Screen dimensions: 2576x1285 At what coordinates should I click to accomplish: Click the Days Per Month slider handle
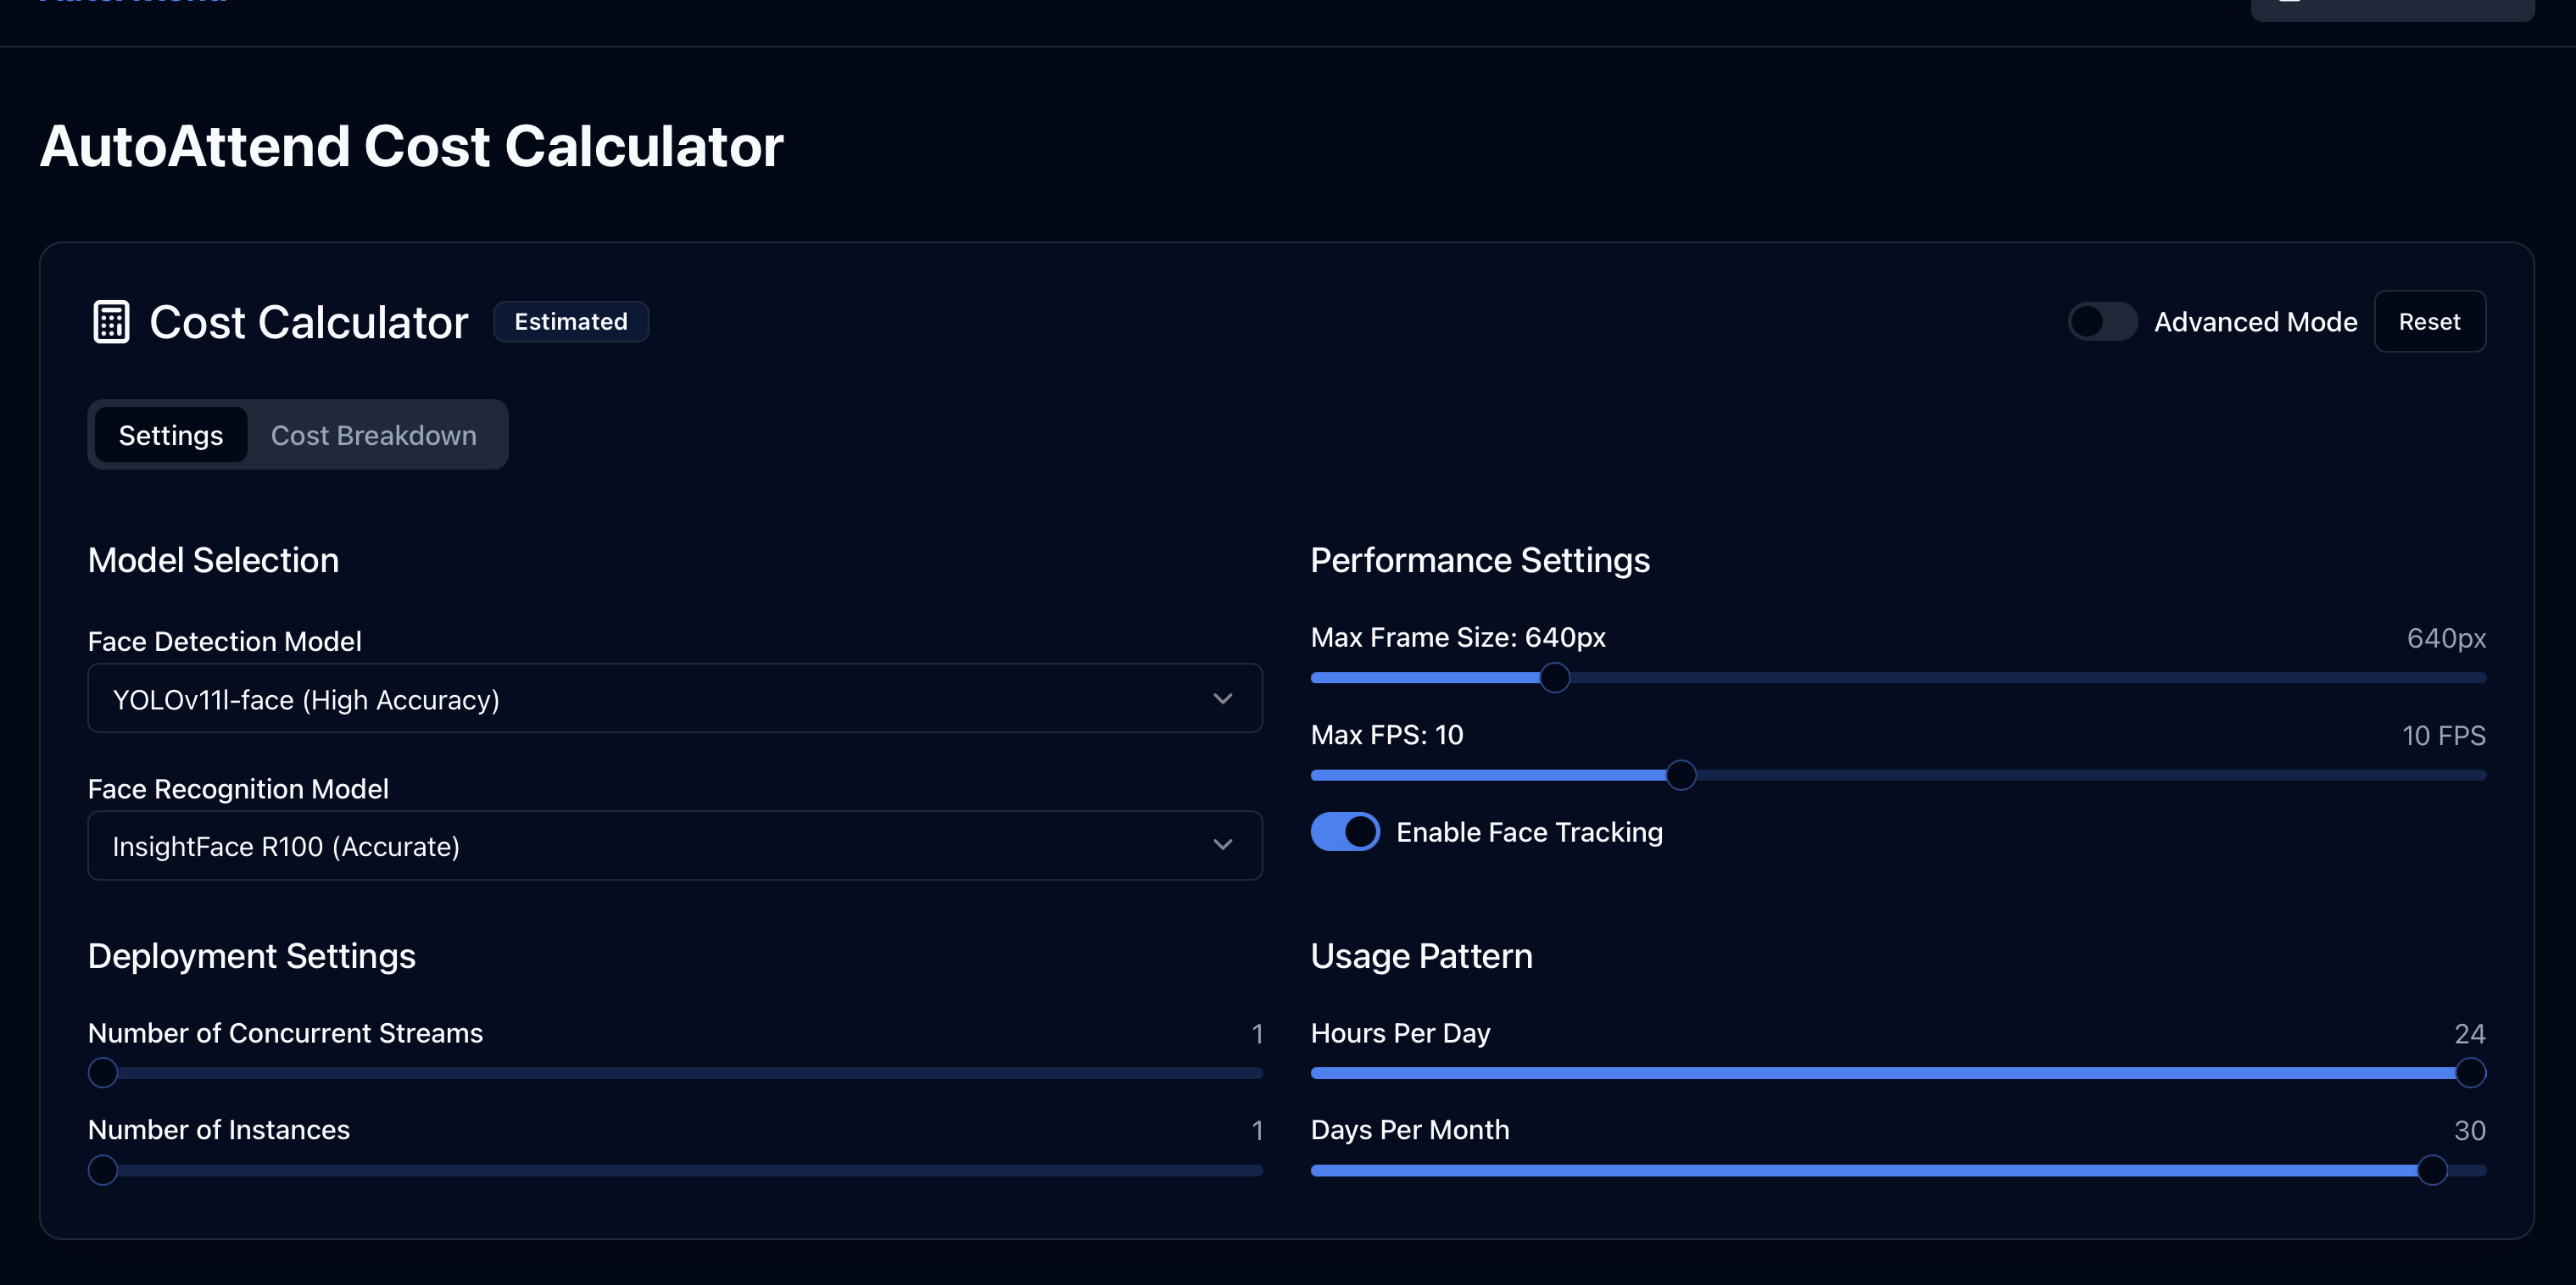click(x=2434, y=1170)
